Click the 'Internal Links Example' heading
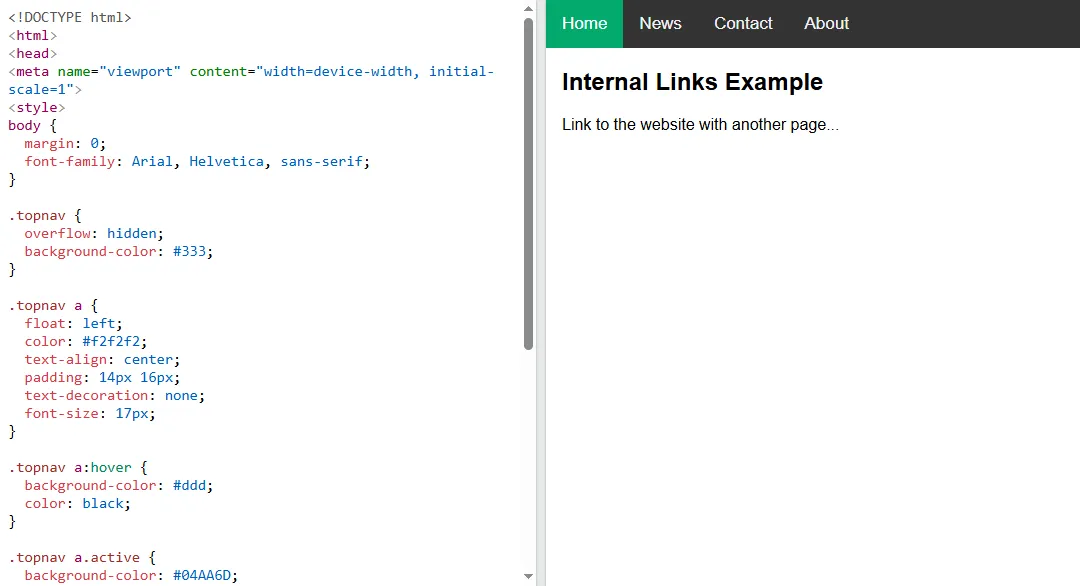1080x586 pixels. coord(692,82)
